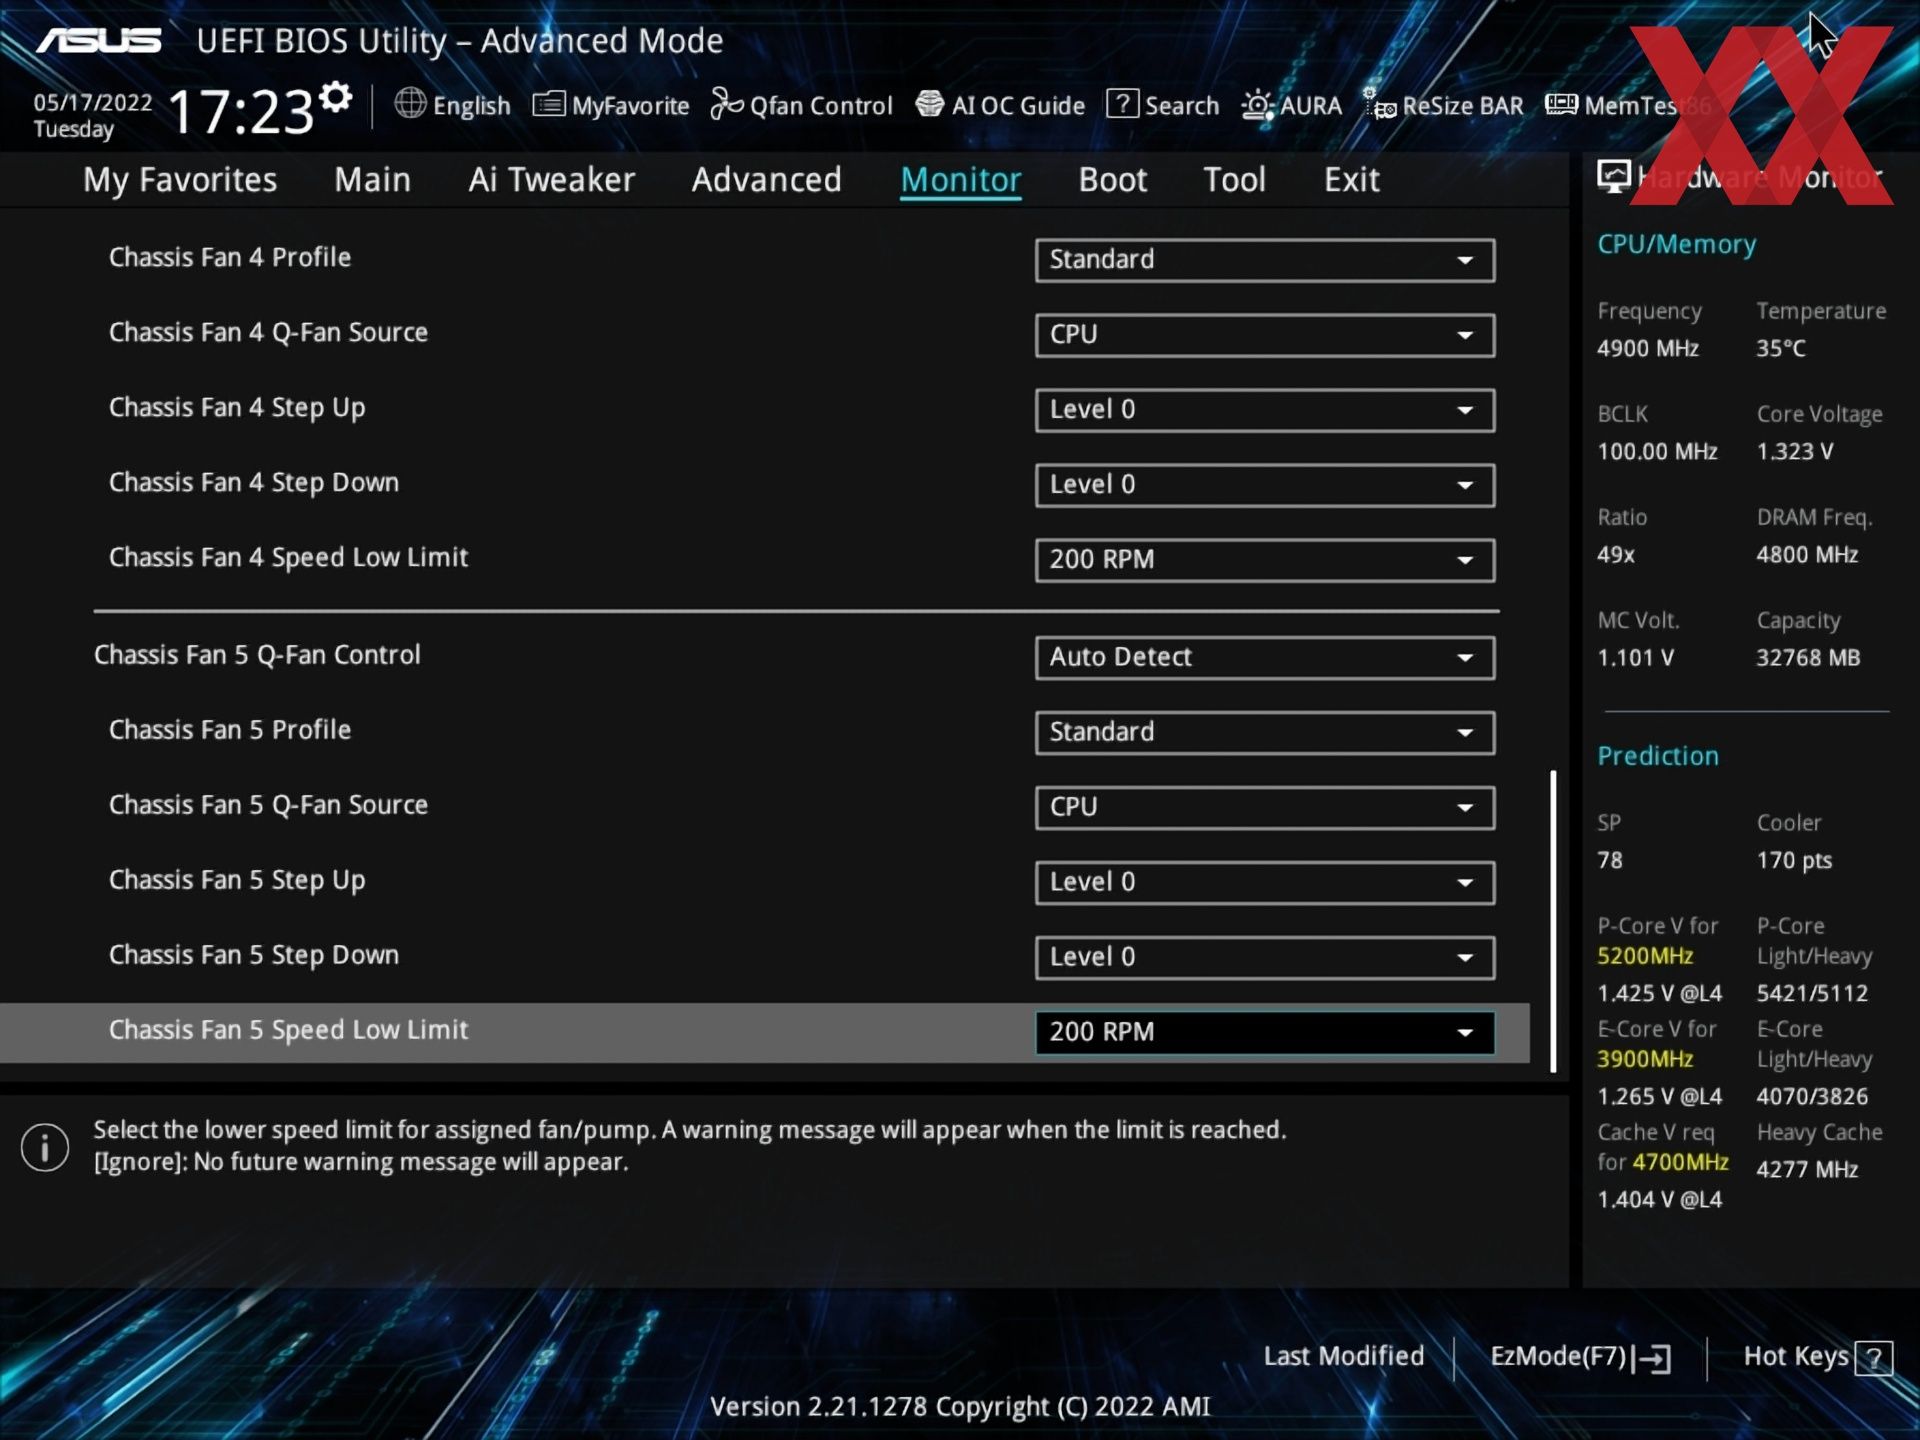Click the Version 2.21.1278 copyright text
This screenshot has width=1920, height=1440.
[x=960, y=1407]
